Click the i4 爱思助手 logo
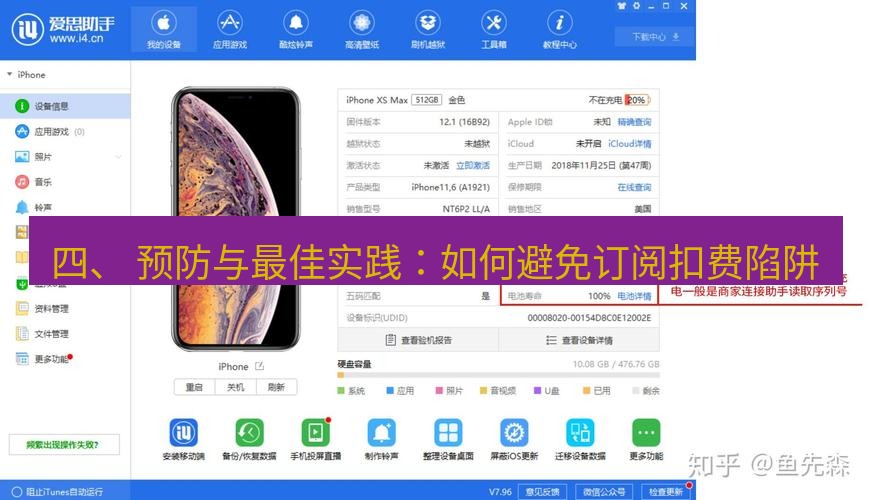The height and width of the screenshot is (500, 872). click(x=63, y=29)
